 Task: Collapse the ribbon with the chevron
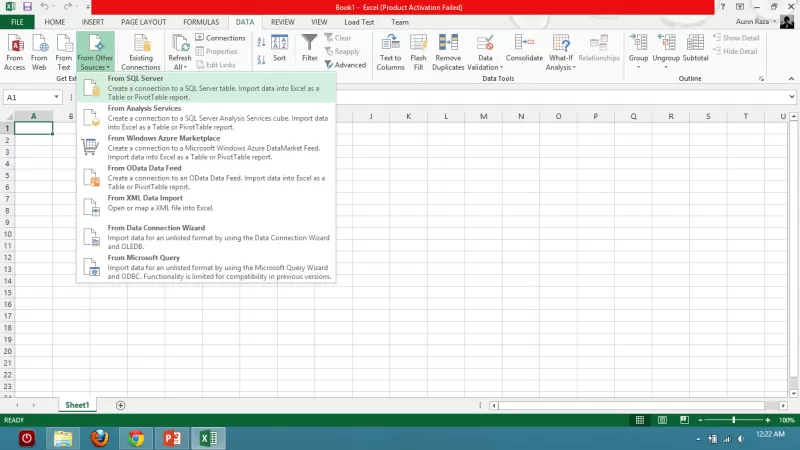click(791, 79)
